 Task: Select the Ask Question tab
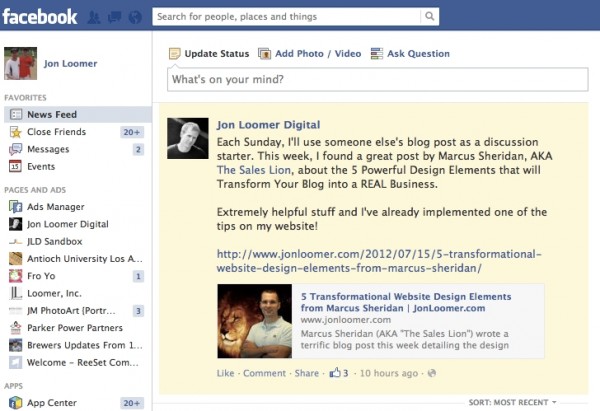pyautogui.click(x=410, y=54)
